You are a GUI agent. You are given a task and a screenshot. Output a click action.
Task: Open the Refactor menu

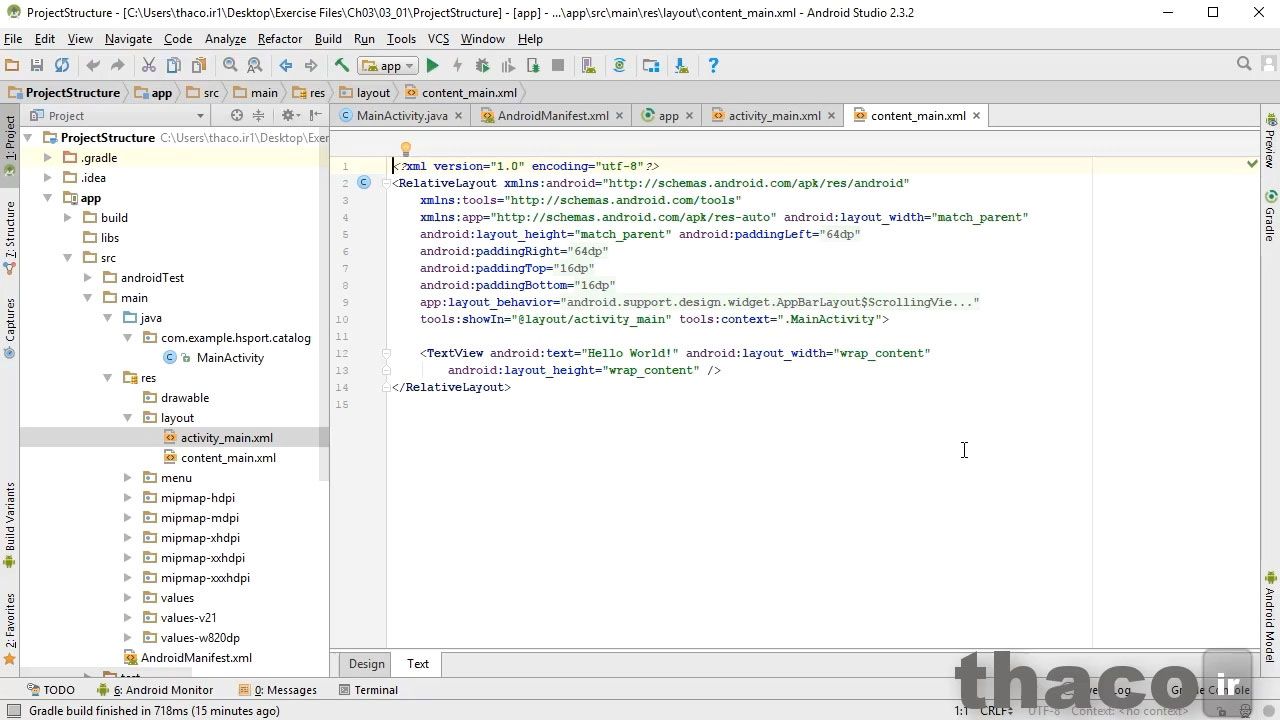click(x=280, y=39)
